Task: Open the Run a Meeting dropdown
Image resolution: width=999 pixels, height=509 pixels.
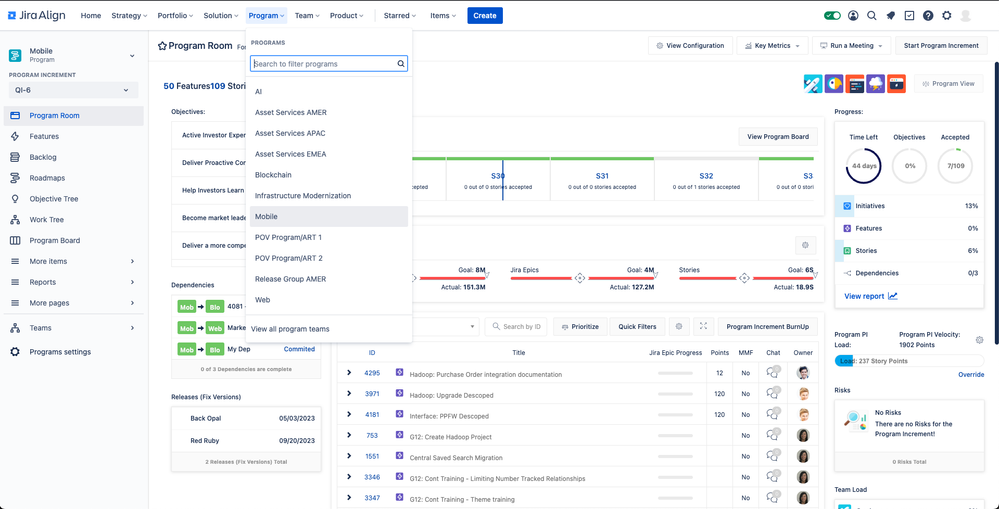Action: [x=851, y=46]
